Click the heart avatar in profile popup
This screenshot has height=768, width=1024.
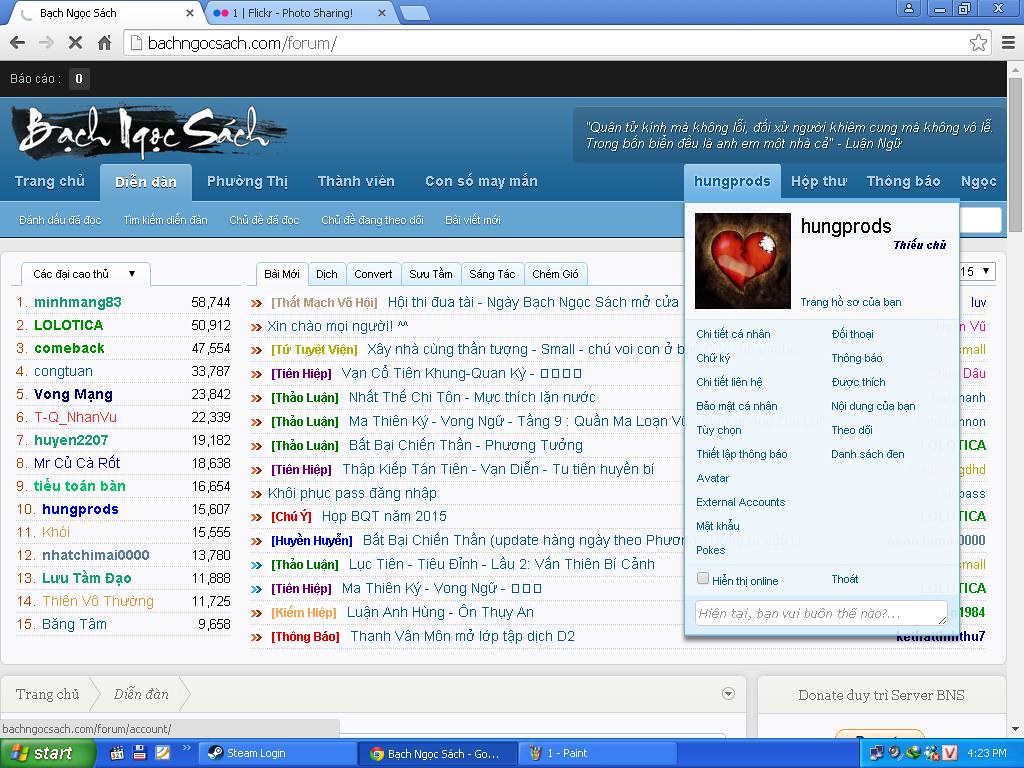(742, 261)
